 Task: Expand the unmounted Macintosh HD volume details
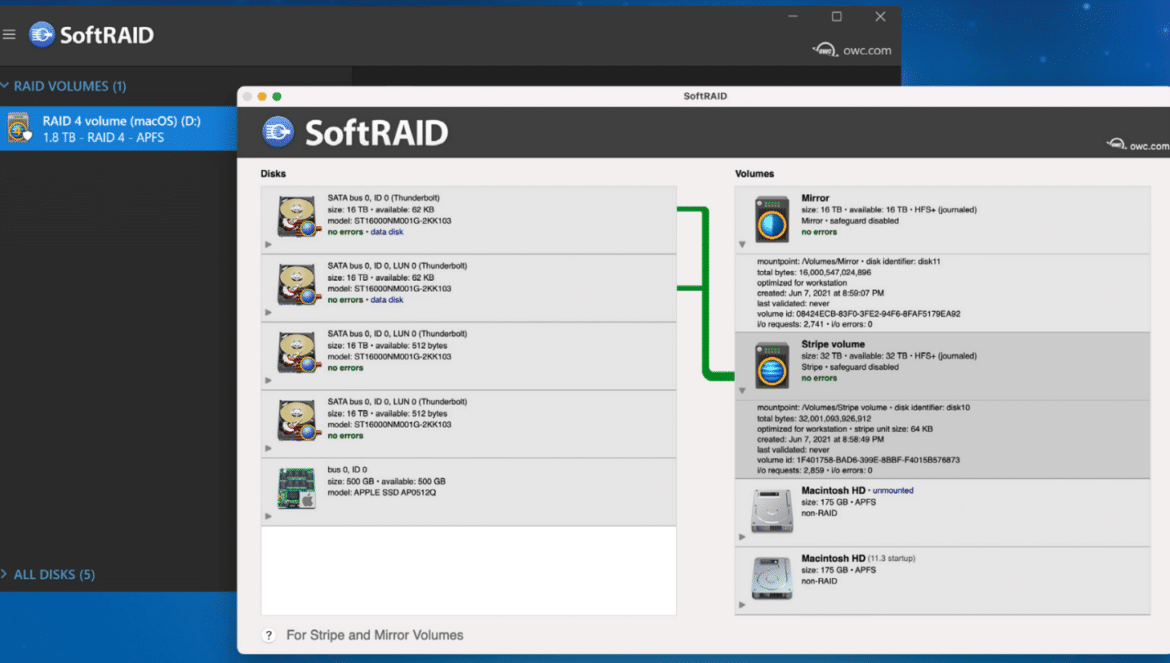pos(742,537)
